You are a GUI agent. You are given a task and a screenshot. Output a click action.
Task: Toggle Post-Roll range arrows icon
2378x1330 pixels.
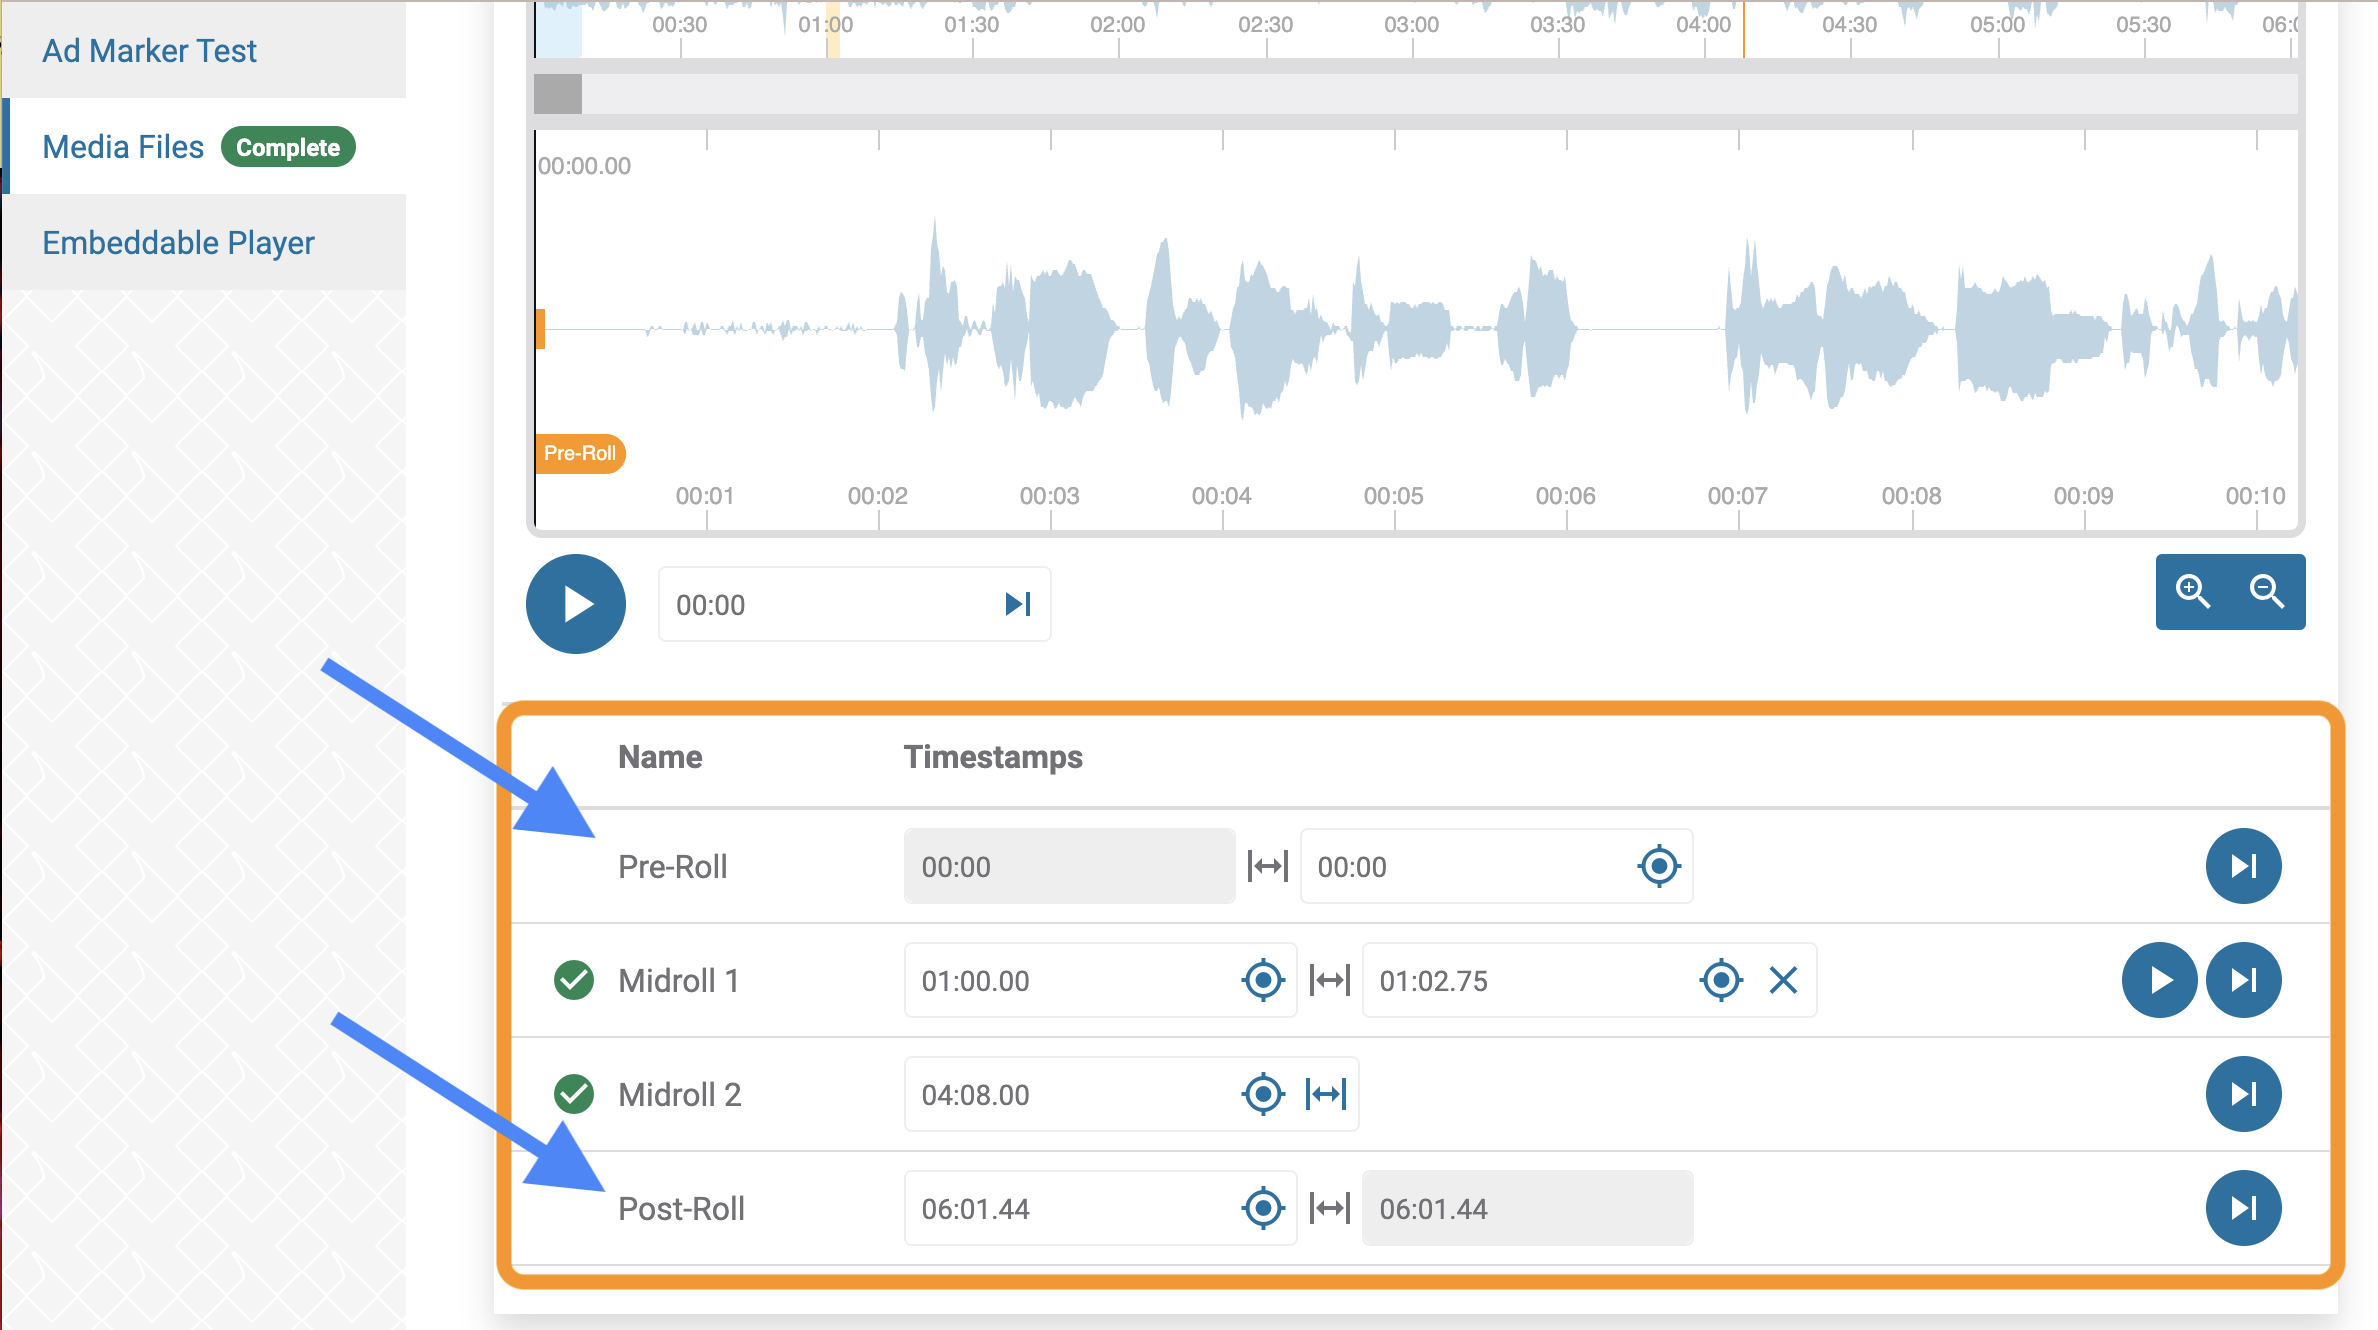coord(1330,1208)
